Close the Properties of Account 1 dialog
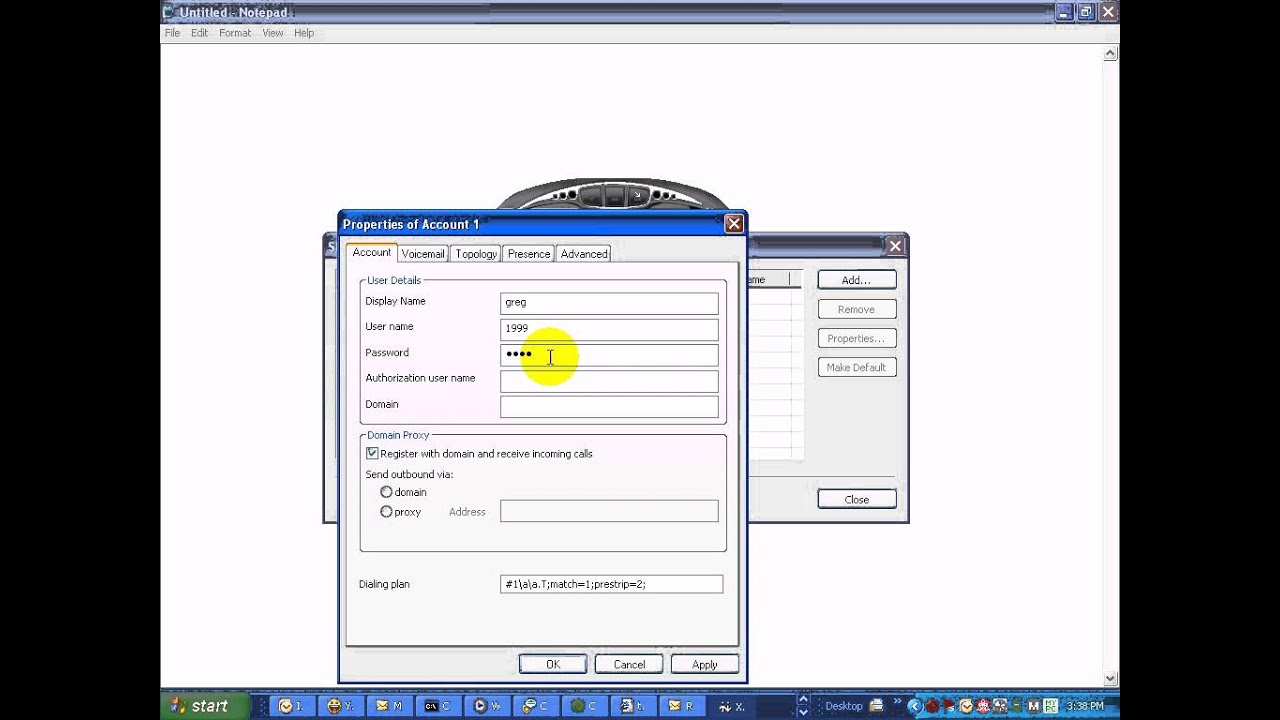 click(x=734, y=224)
